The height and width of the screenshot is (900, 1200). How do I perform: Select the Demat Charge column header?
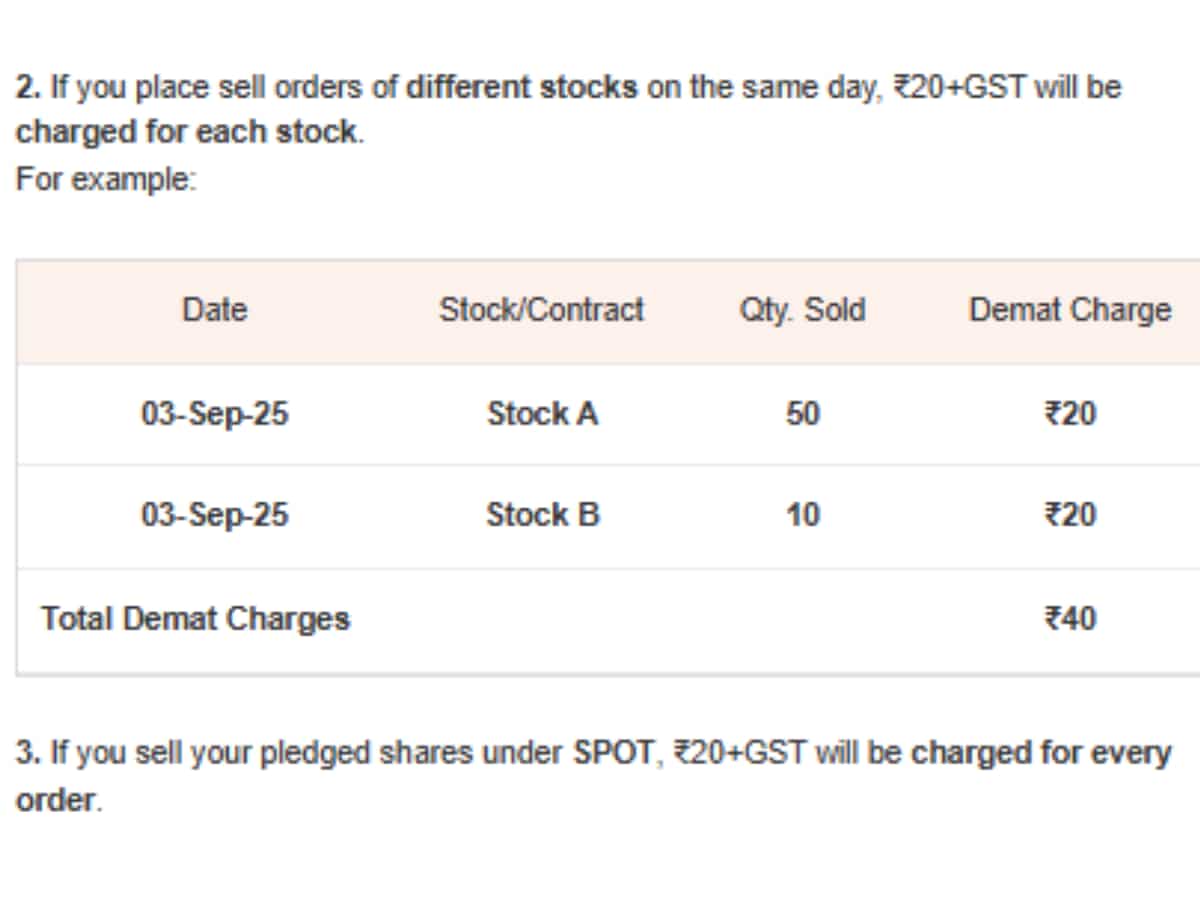pyautogui.click(x=1069, y=310)
